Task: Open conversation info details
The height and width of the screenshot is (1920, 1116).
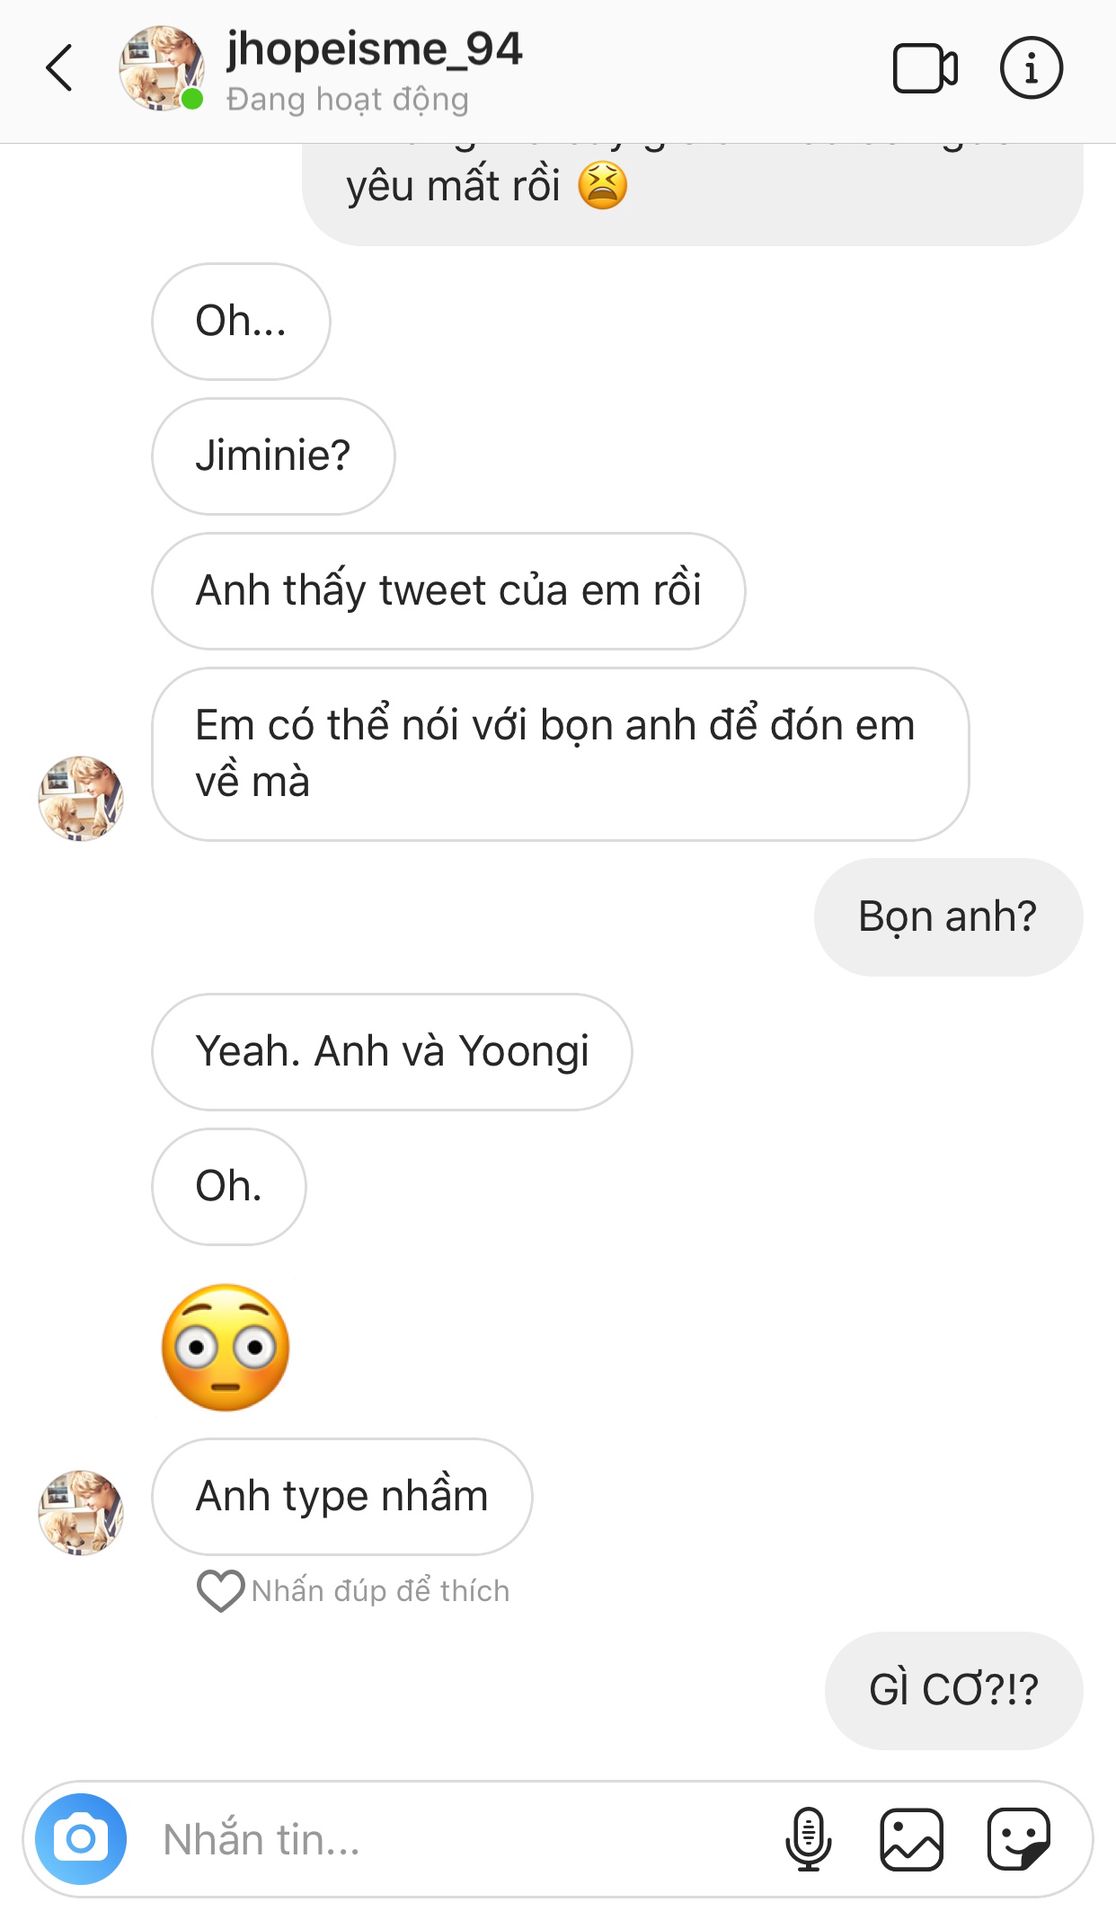Action: pos(1030,68)
